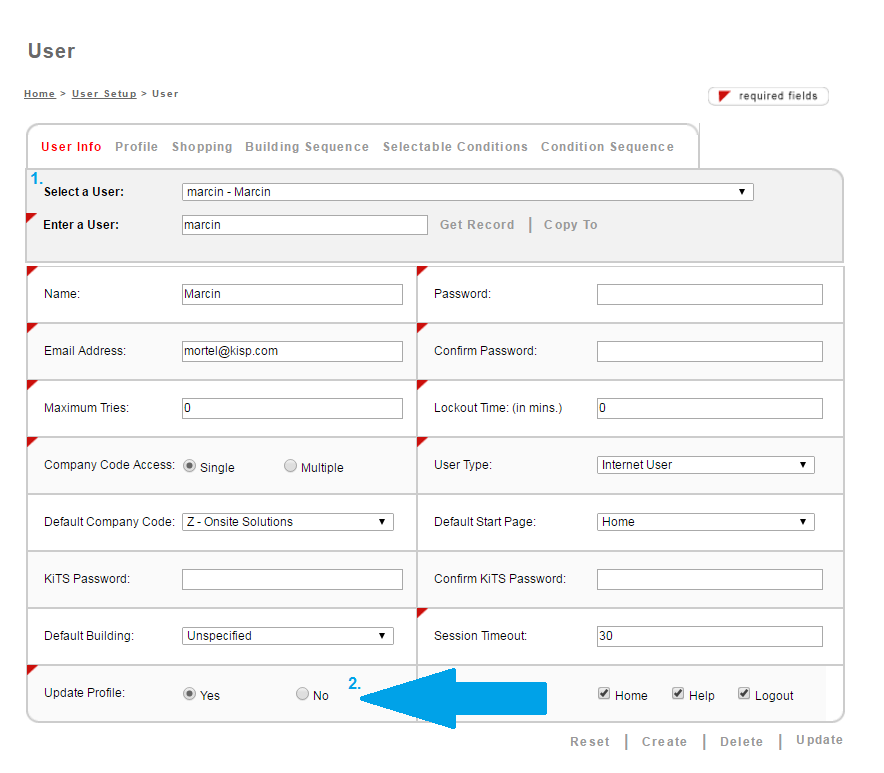The height and width of the screenshot is (773, 884).
Task: Open the Selectable Conditions tab
Action: pos(455,147)
